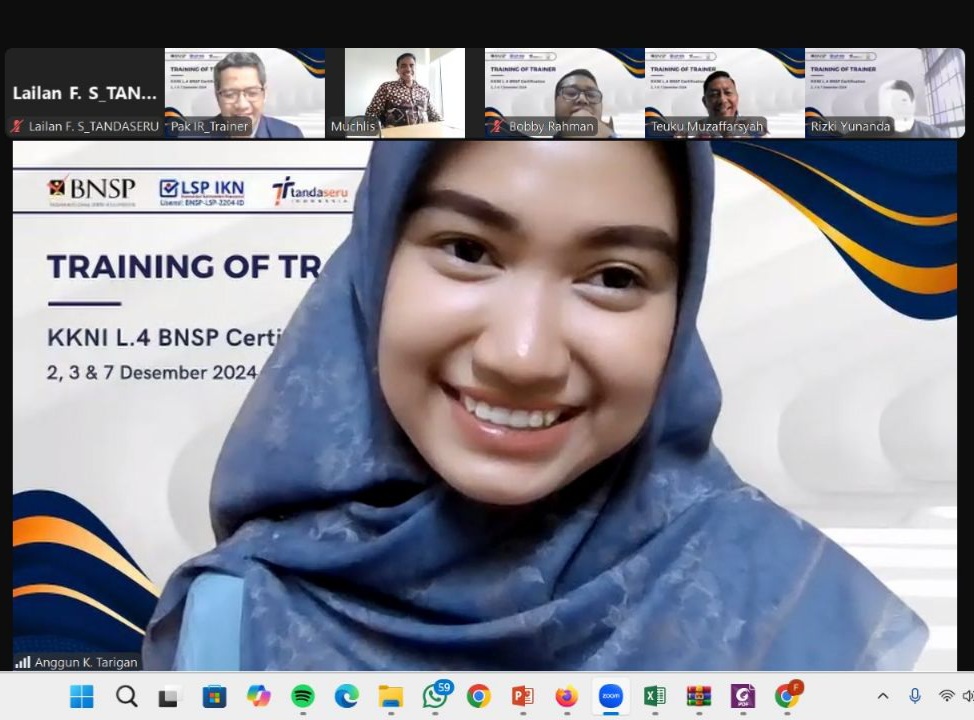Click the Windows Start button
Viewport: 974px width, 720px height.
point(82,696)
